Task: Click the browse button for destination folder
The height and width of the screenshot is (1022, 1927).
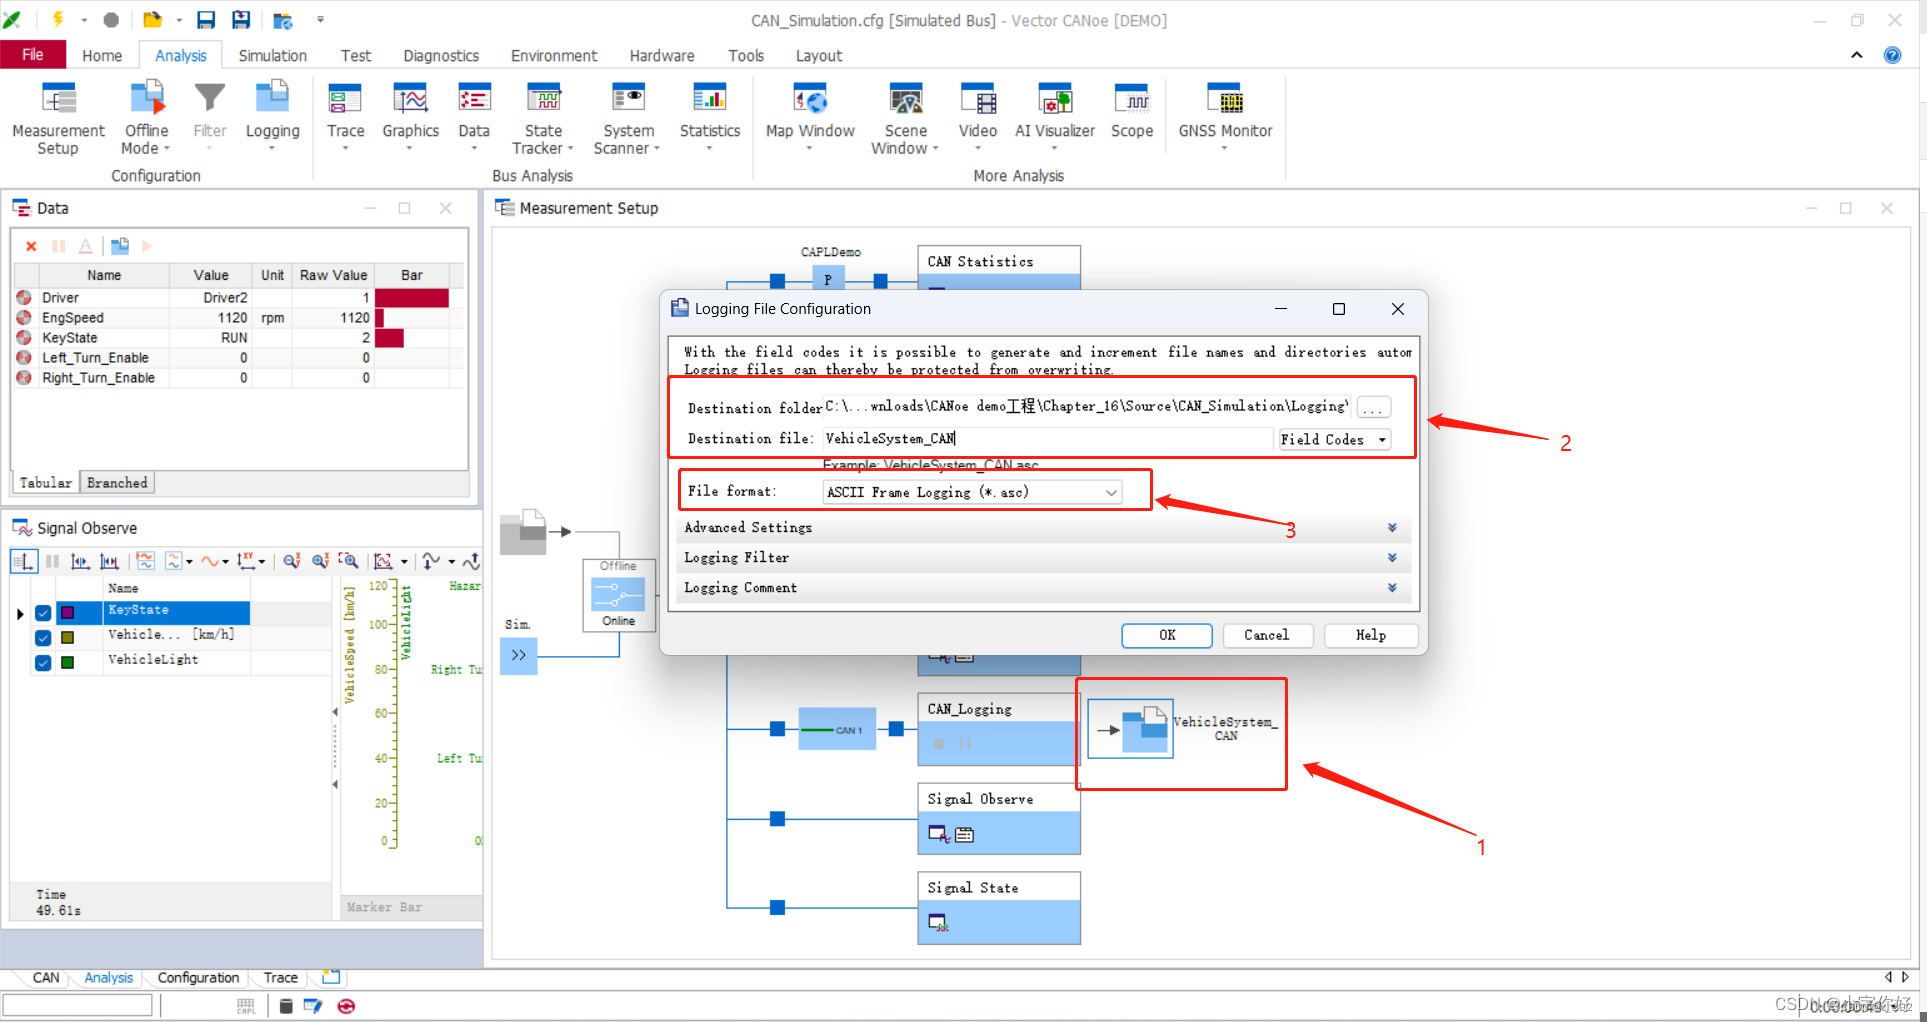Action: click(1373, 408)
